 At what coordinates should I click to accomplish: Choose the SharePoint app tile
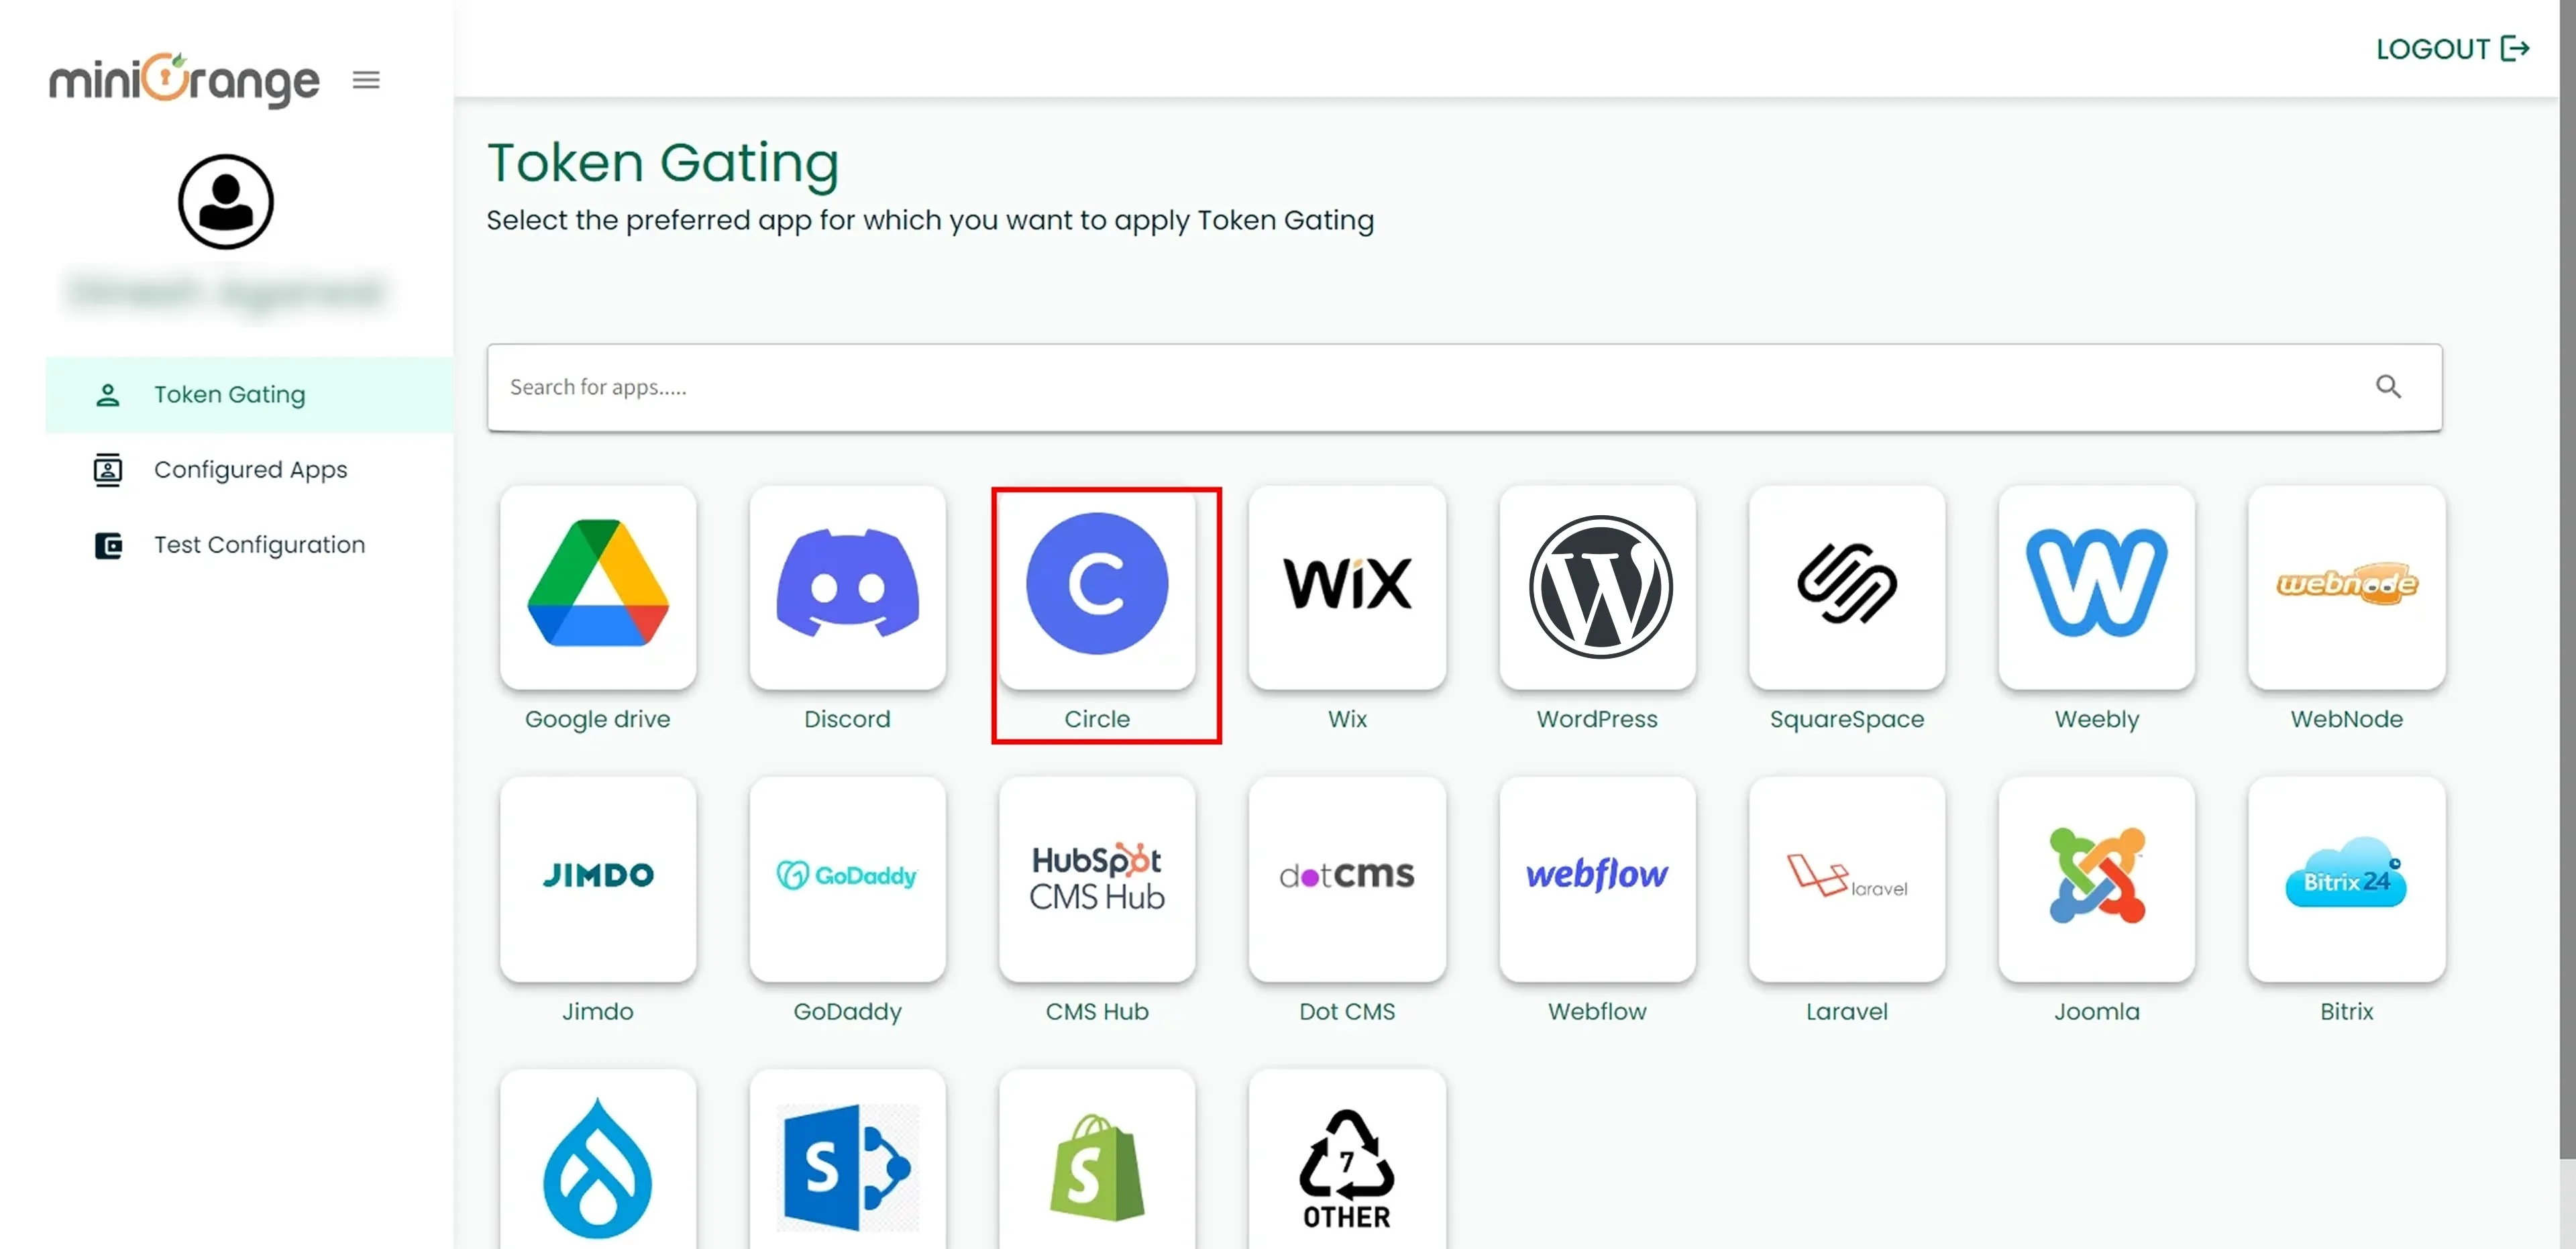847,1160
